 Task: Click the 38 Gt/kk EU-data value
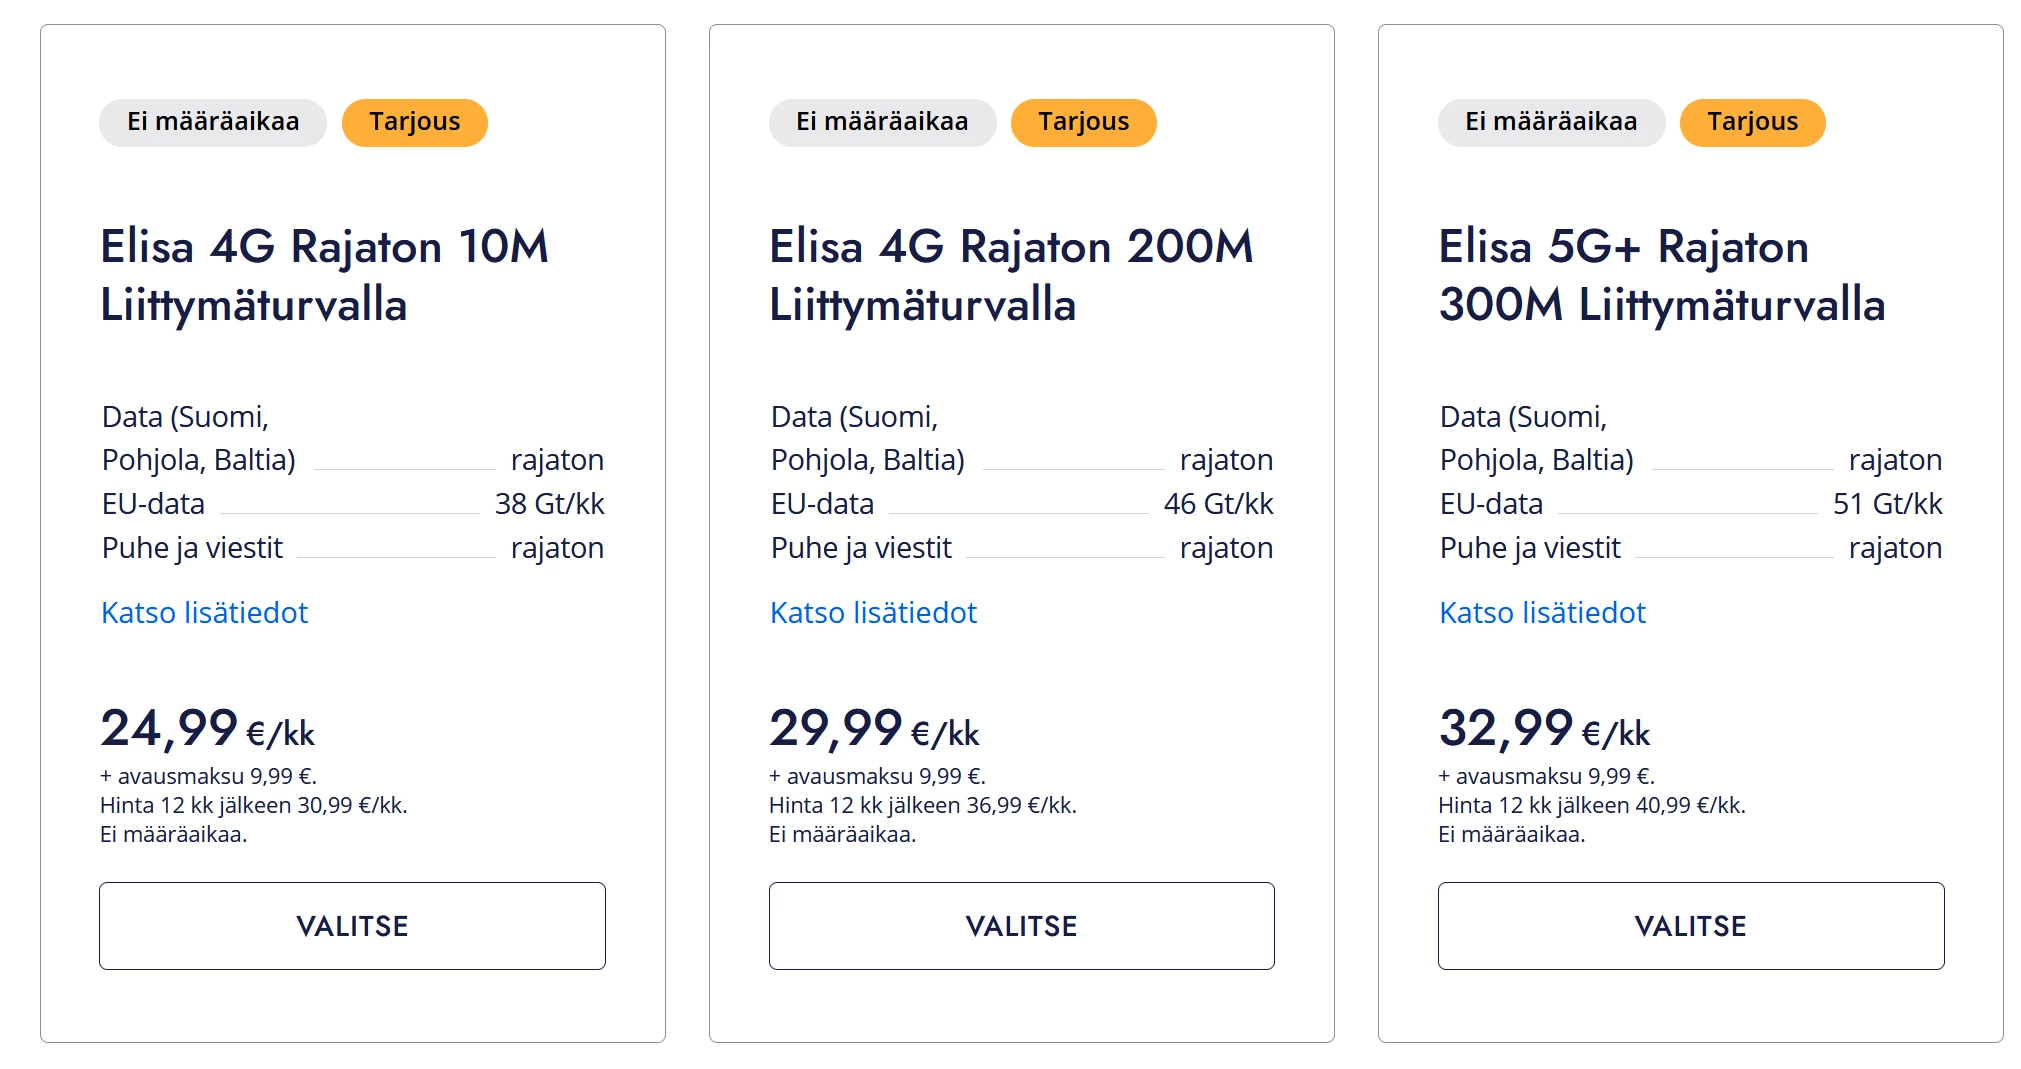click(x=549, y=504)
